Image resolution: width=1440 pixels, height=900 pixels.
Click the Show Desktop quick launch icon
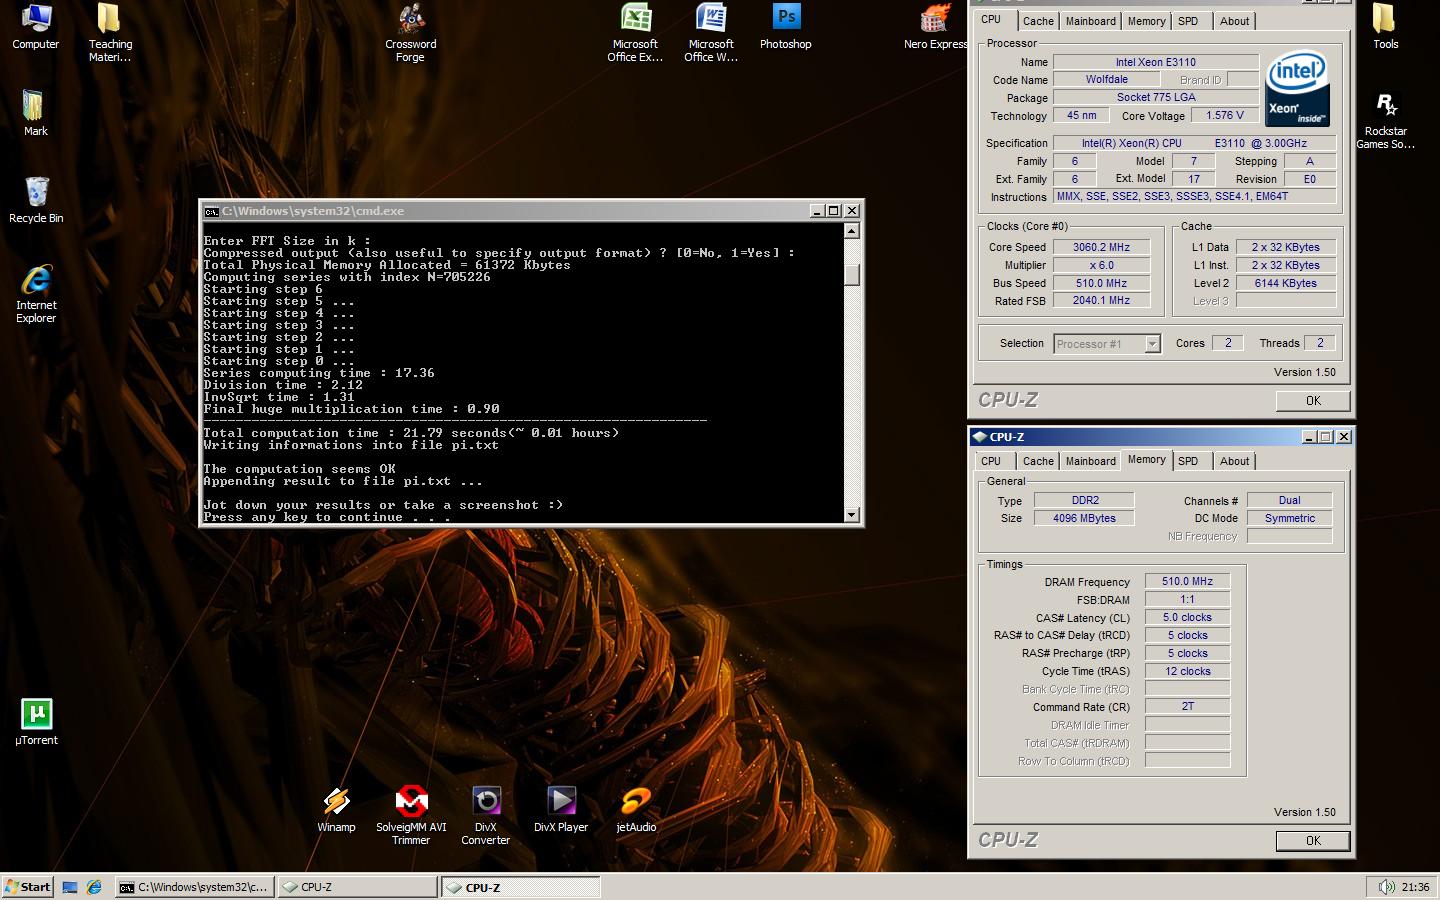tap(70, 887)
